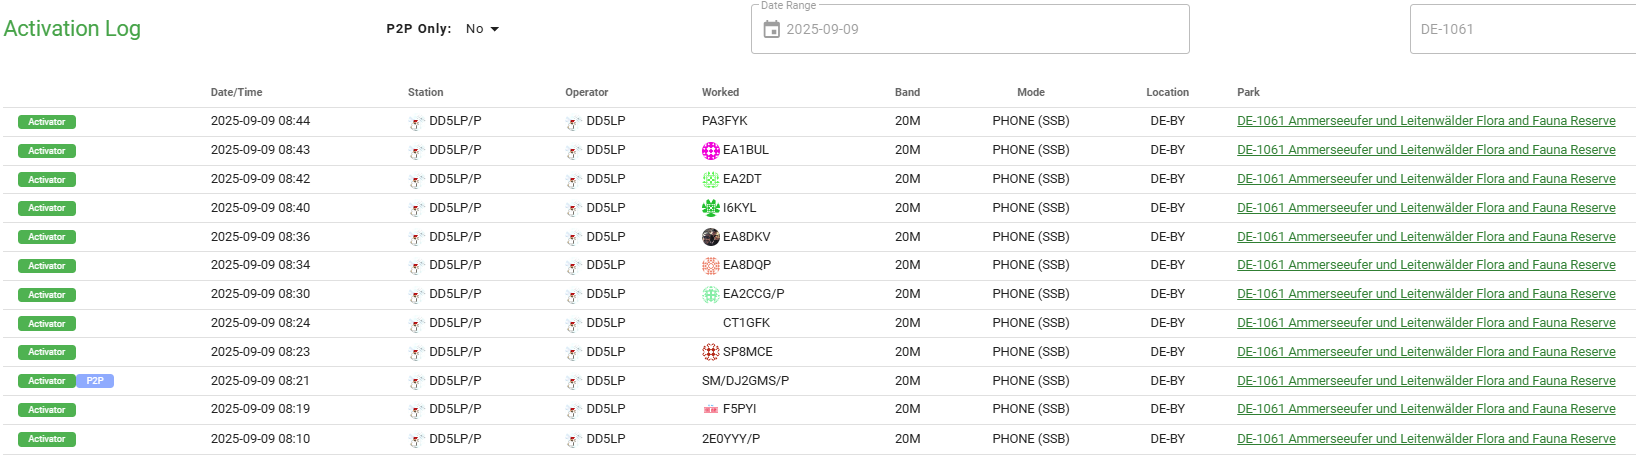Click station DD5LP/P on the 08:10 row
The width and height of the screenshot is (1636, 460).
[x=455, y=439]
